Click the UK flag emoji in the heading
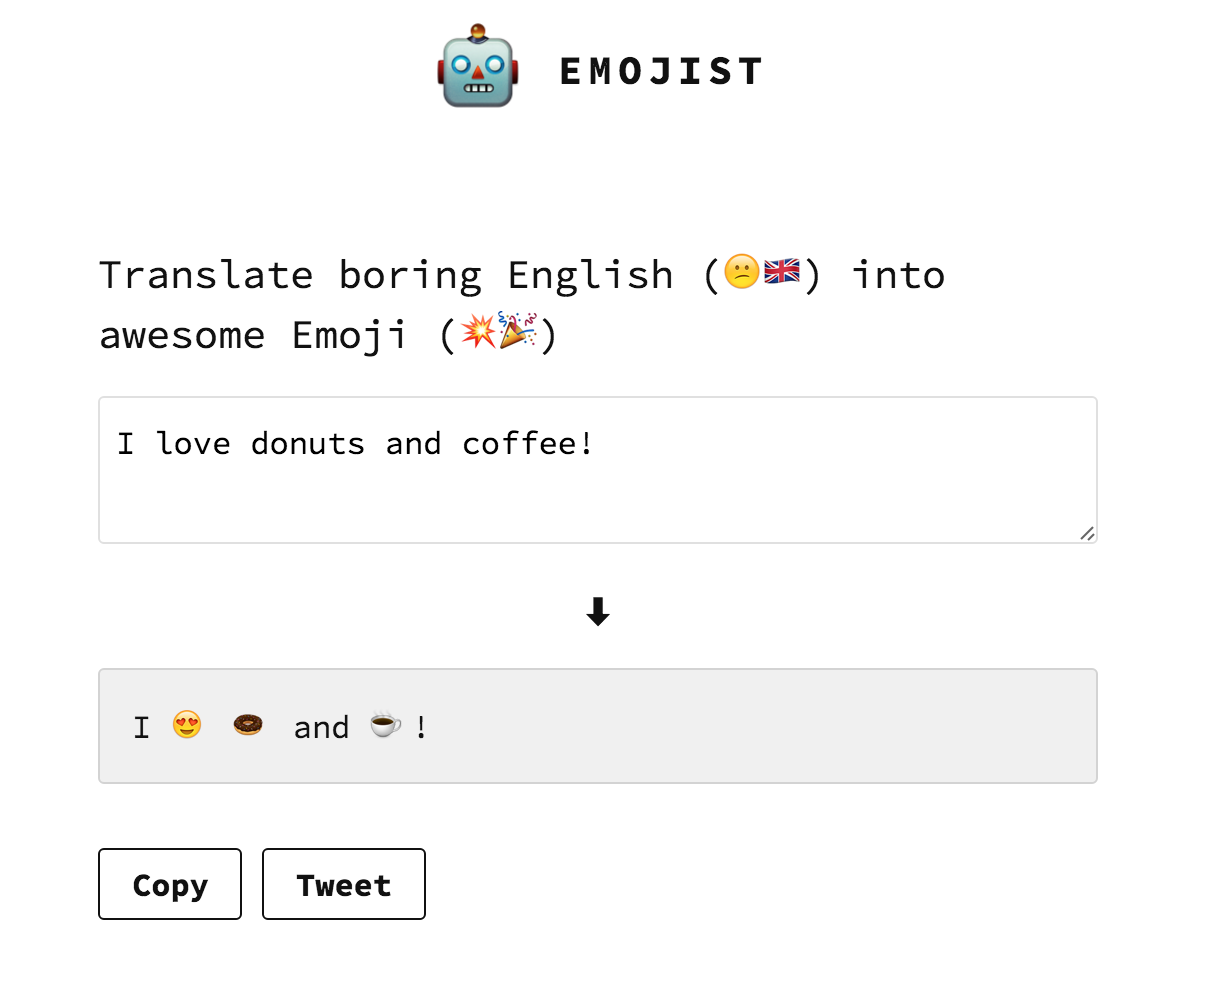Screen dimensions: 1214x988 tap(782, 271)
